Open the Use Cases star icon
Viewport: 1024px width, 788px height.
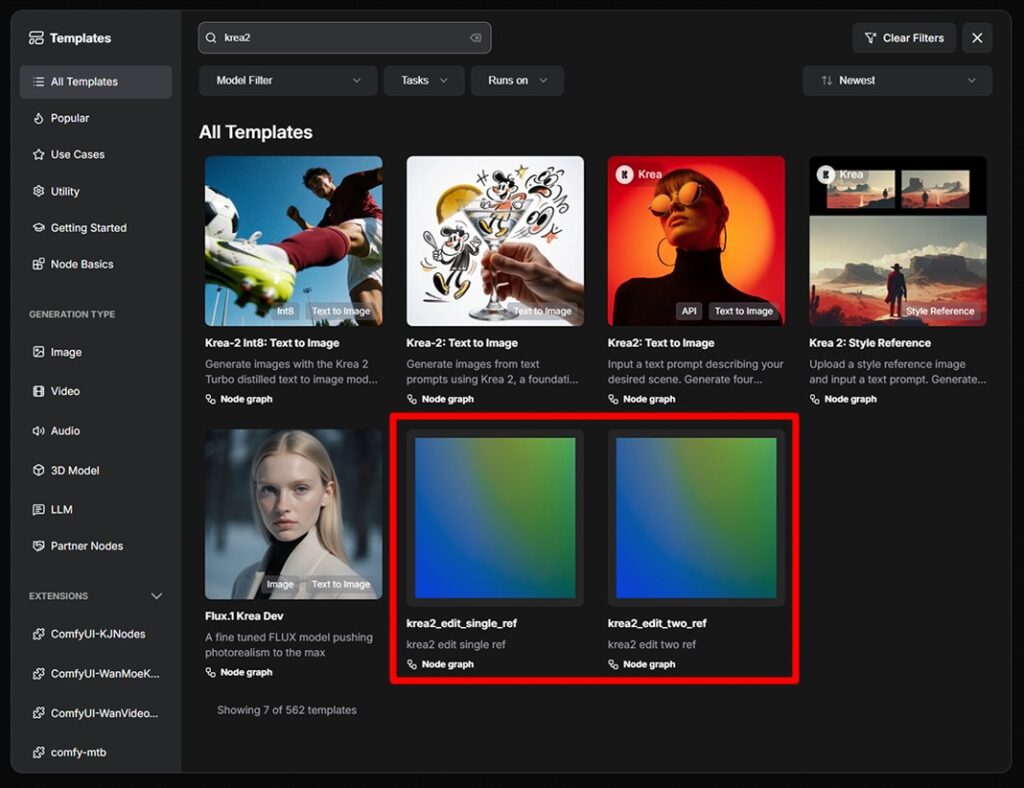[x=39, y=155]
